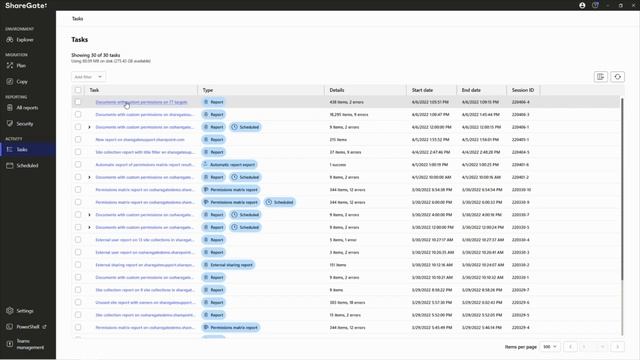Image resolution: width=640 pixels, height=360 pixels.
Task: Open the New report on sharegatesupport link
Action: pos(140,140)
